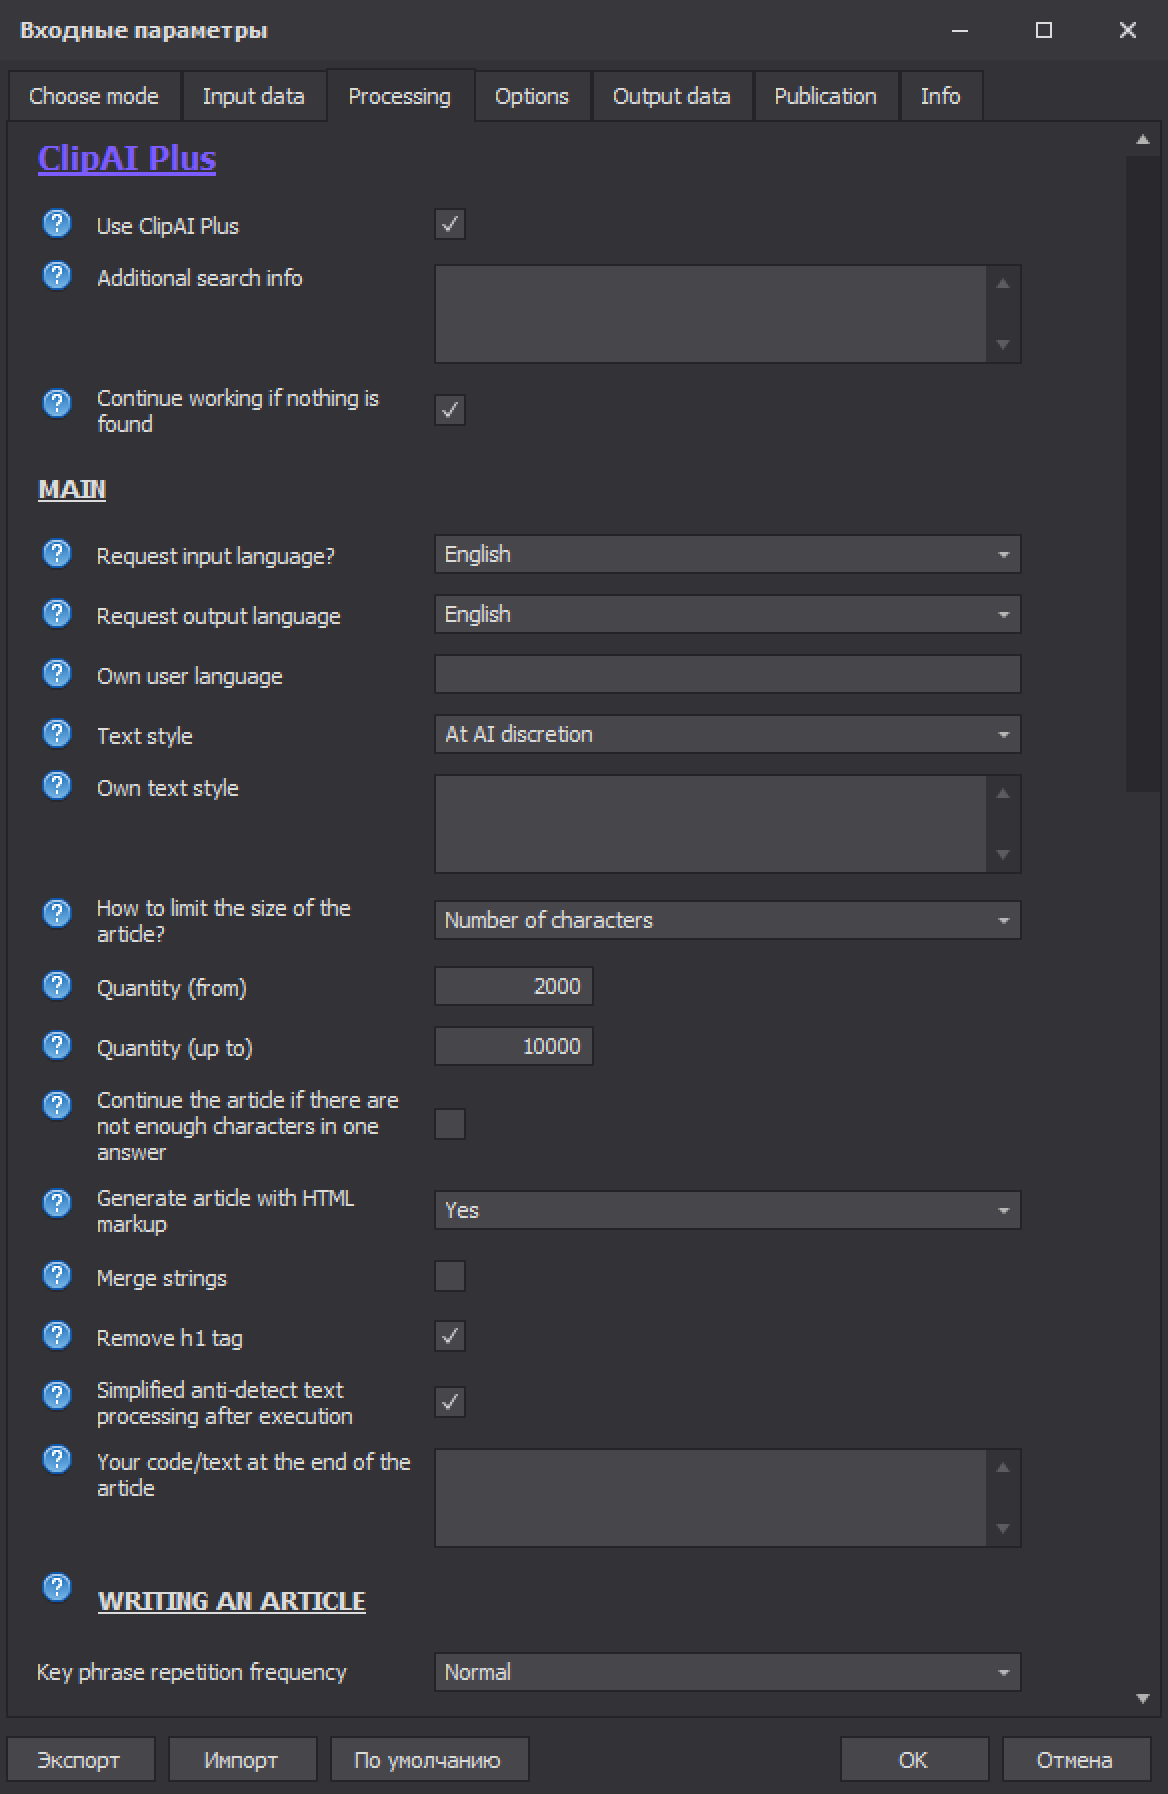1168x1794 pixels.
Task: Open the ClipAI Plus link
Action: click(127, 158)
